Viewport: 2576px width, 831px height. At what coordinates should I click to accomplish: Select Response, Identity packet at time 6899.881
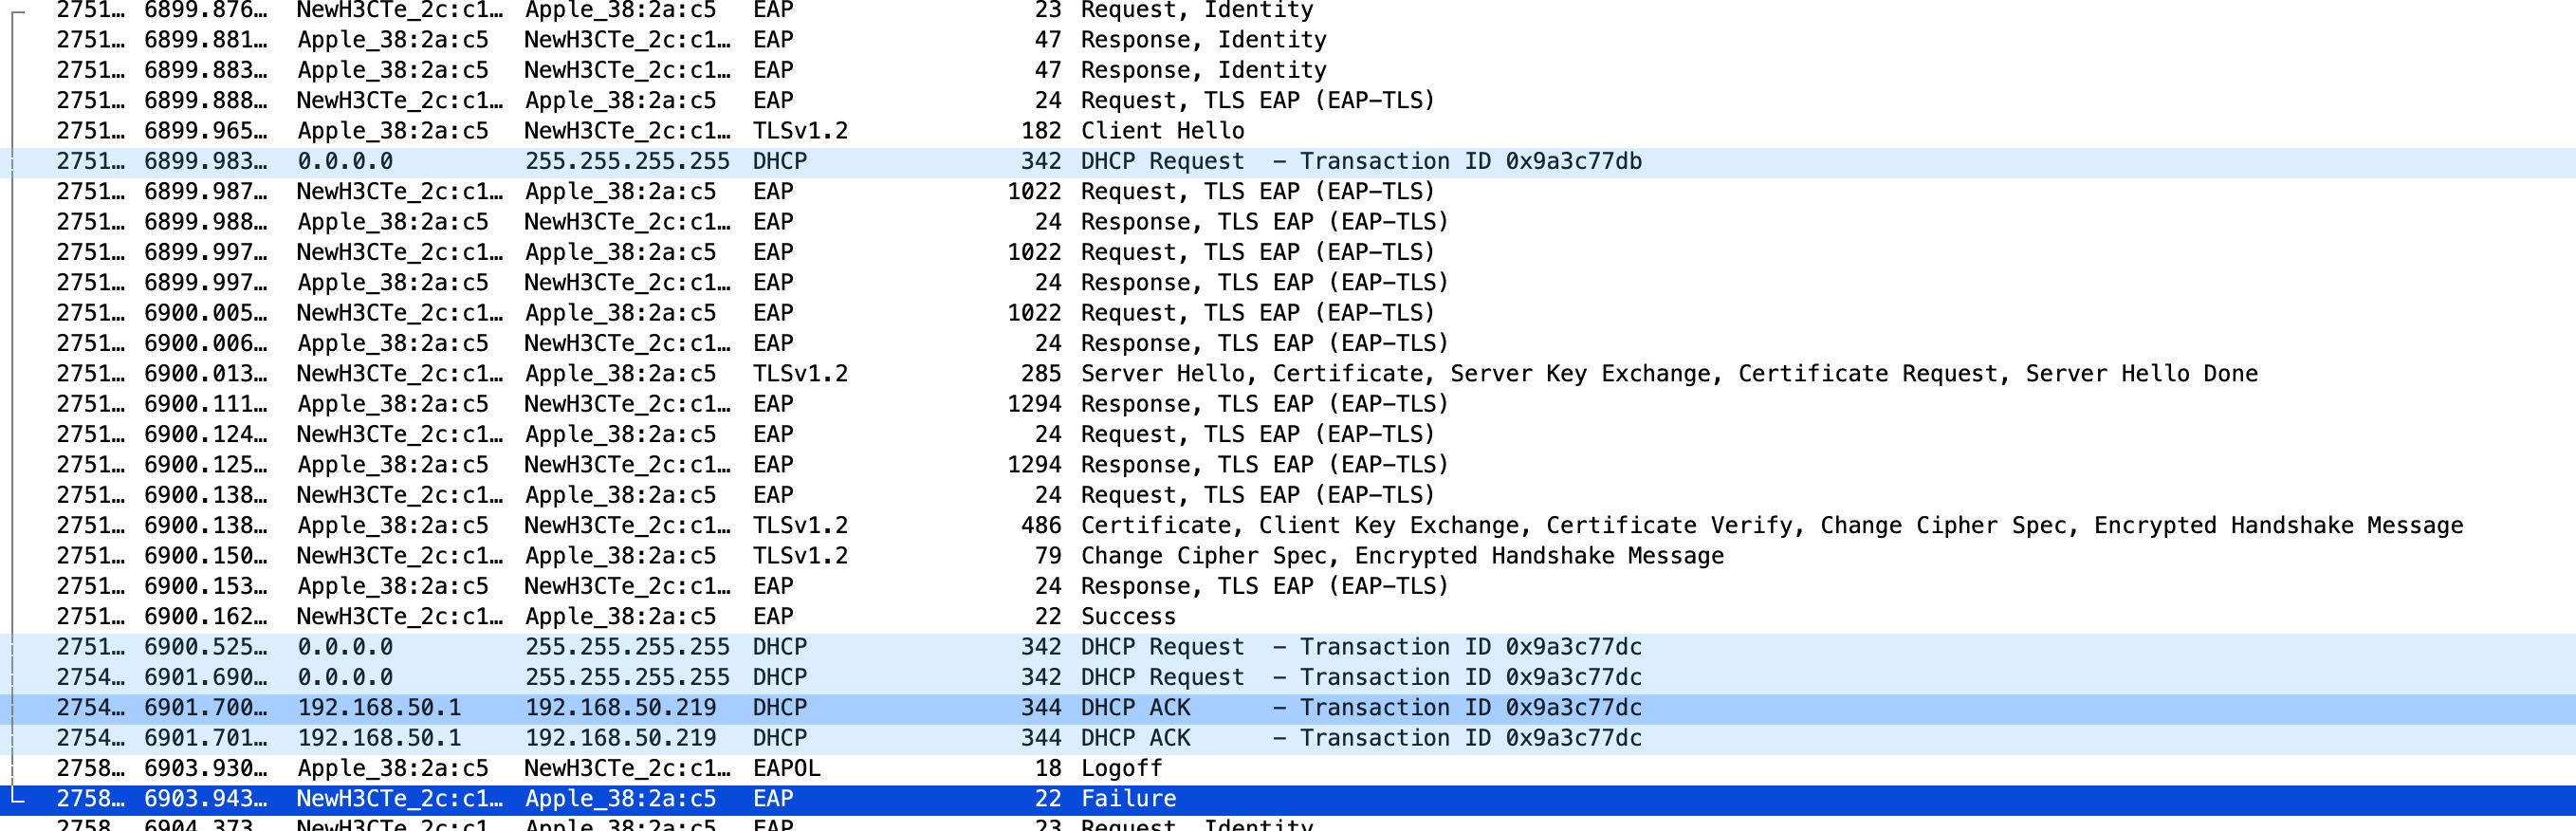1203,40
